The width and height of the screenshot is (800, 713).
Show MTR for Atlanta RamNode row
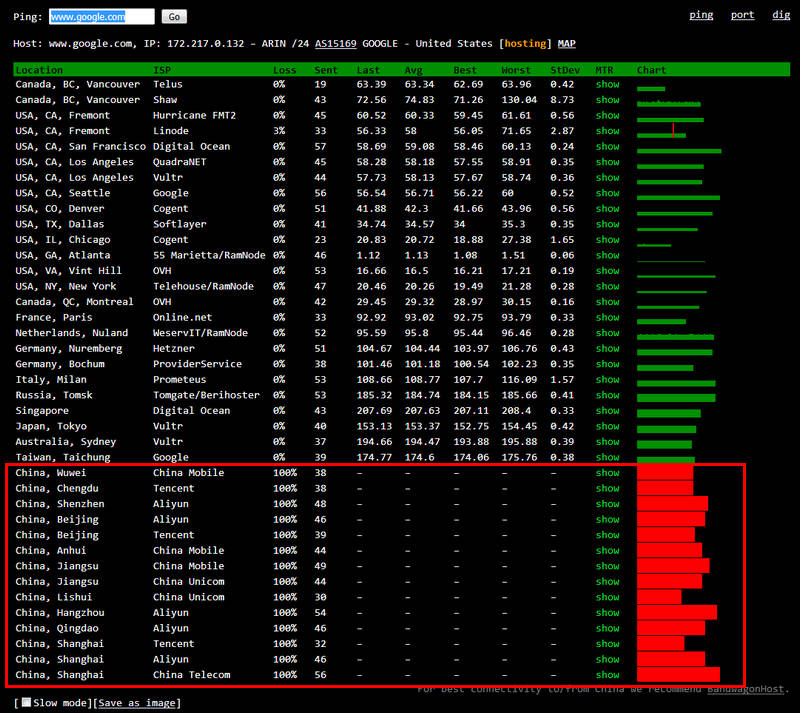click(607, 256)
